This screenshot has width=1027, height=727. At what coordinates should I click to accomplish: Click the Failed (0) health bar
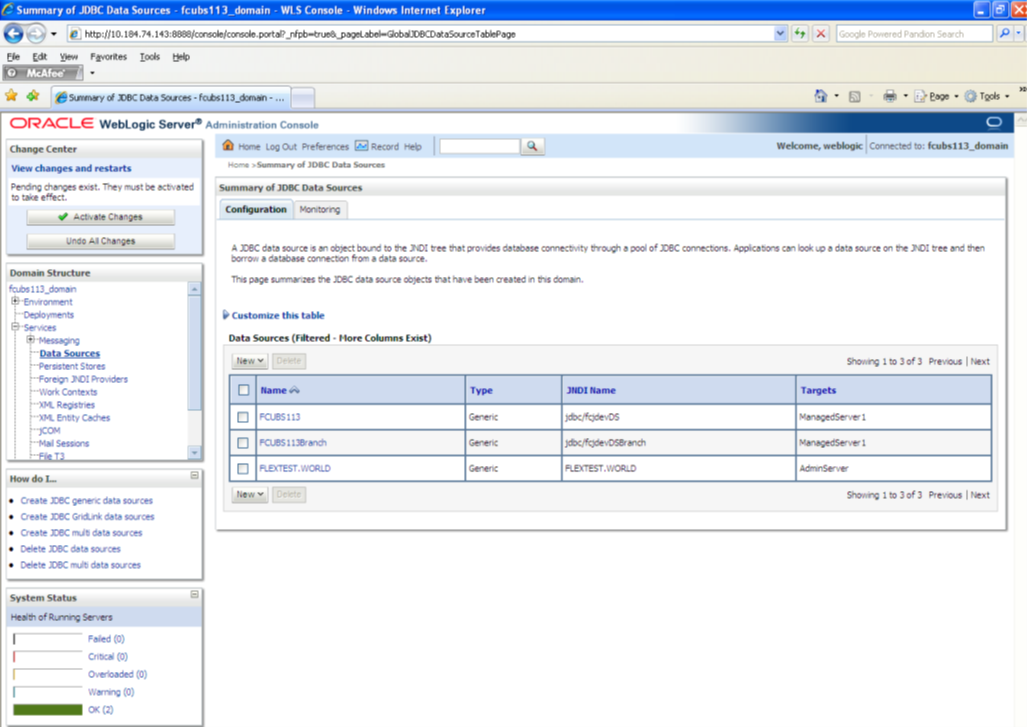[48, 639]
